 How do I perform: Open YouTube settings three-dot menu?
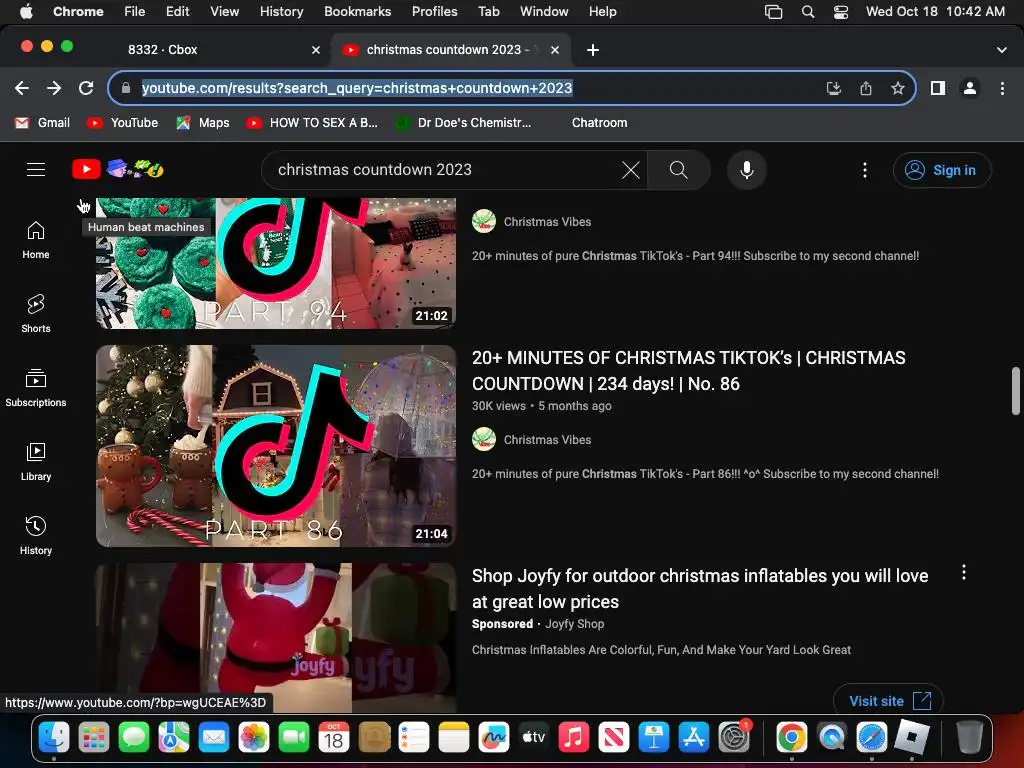point(865,170)
